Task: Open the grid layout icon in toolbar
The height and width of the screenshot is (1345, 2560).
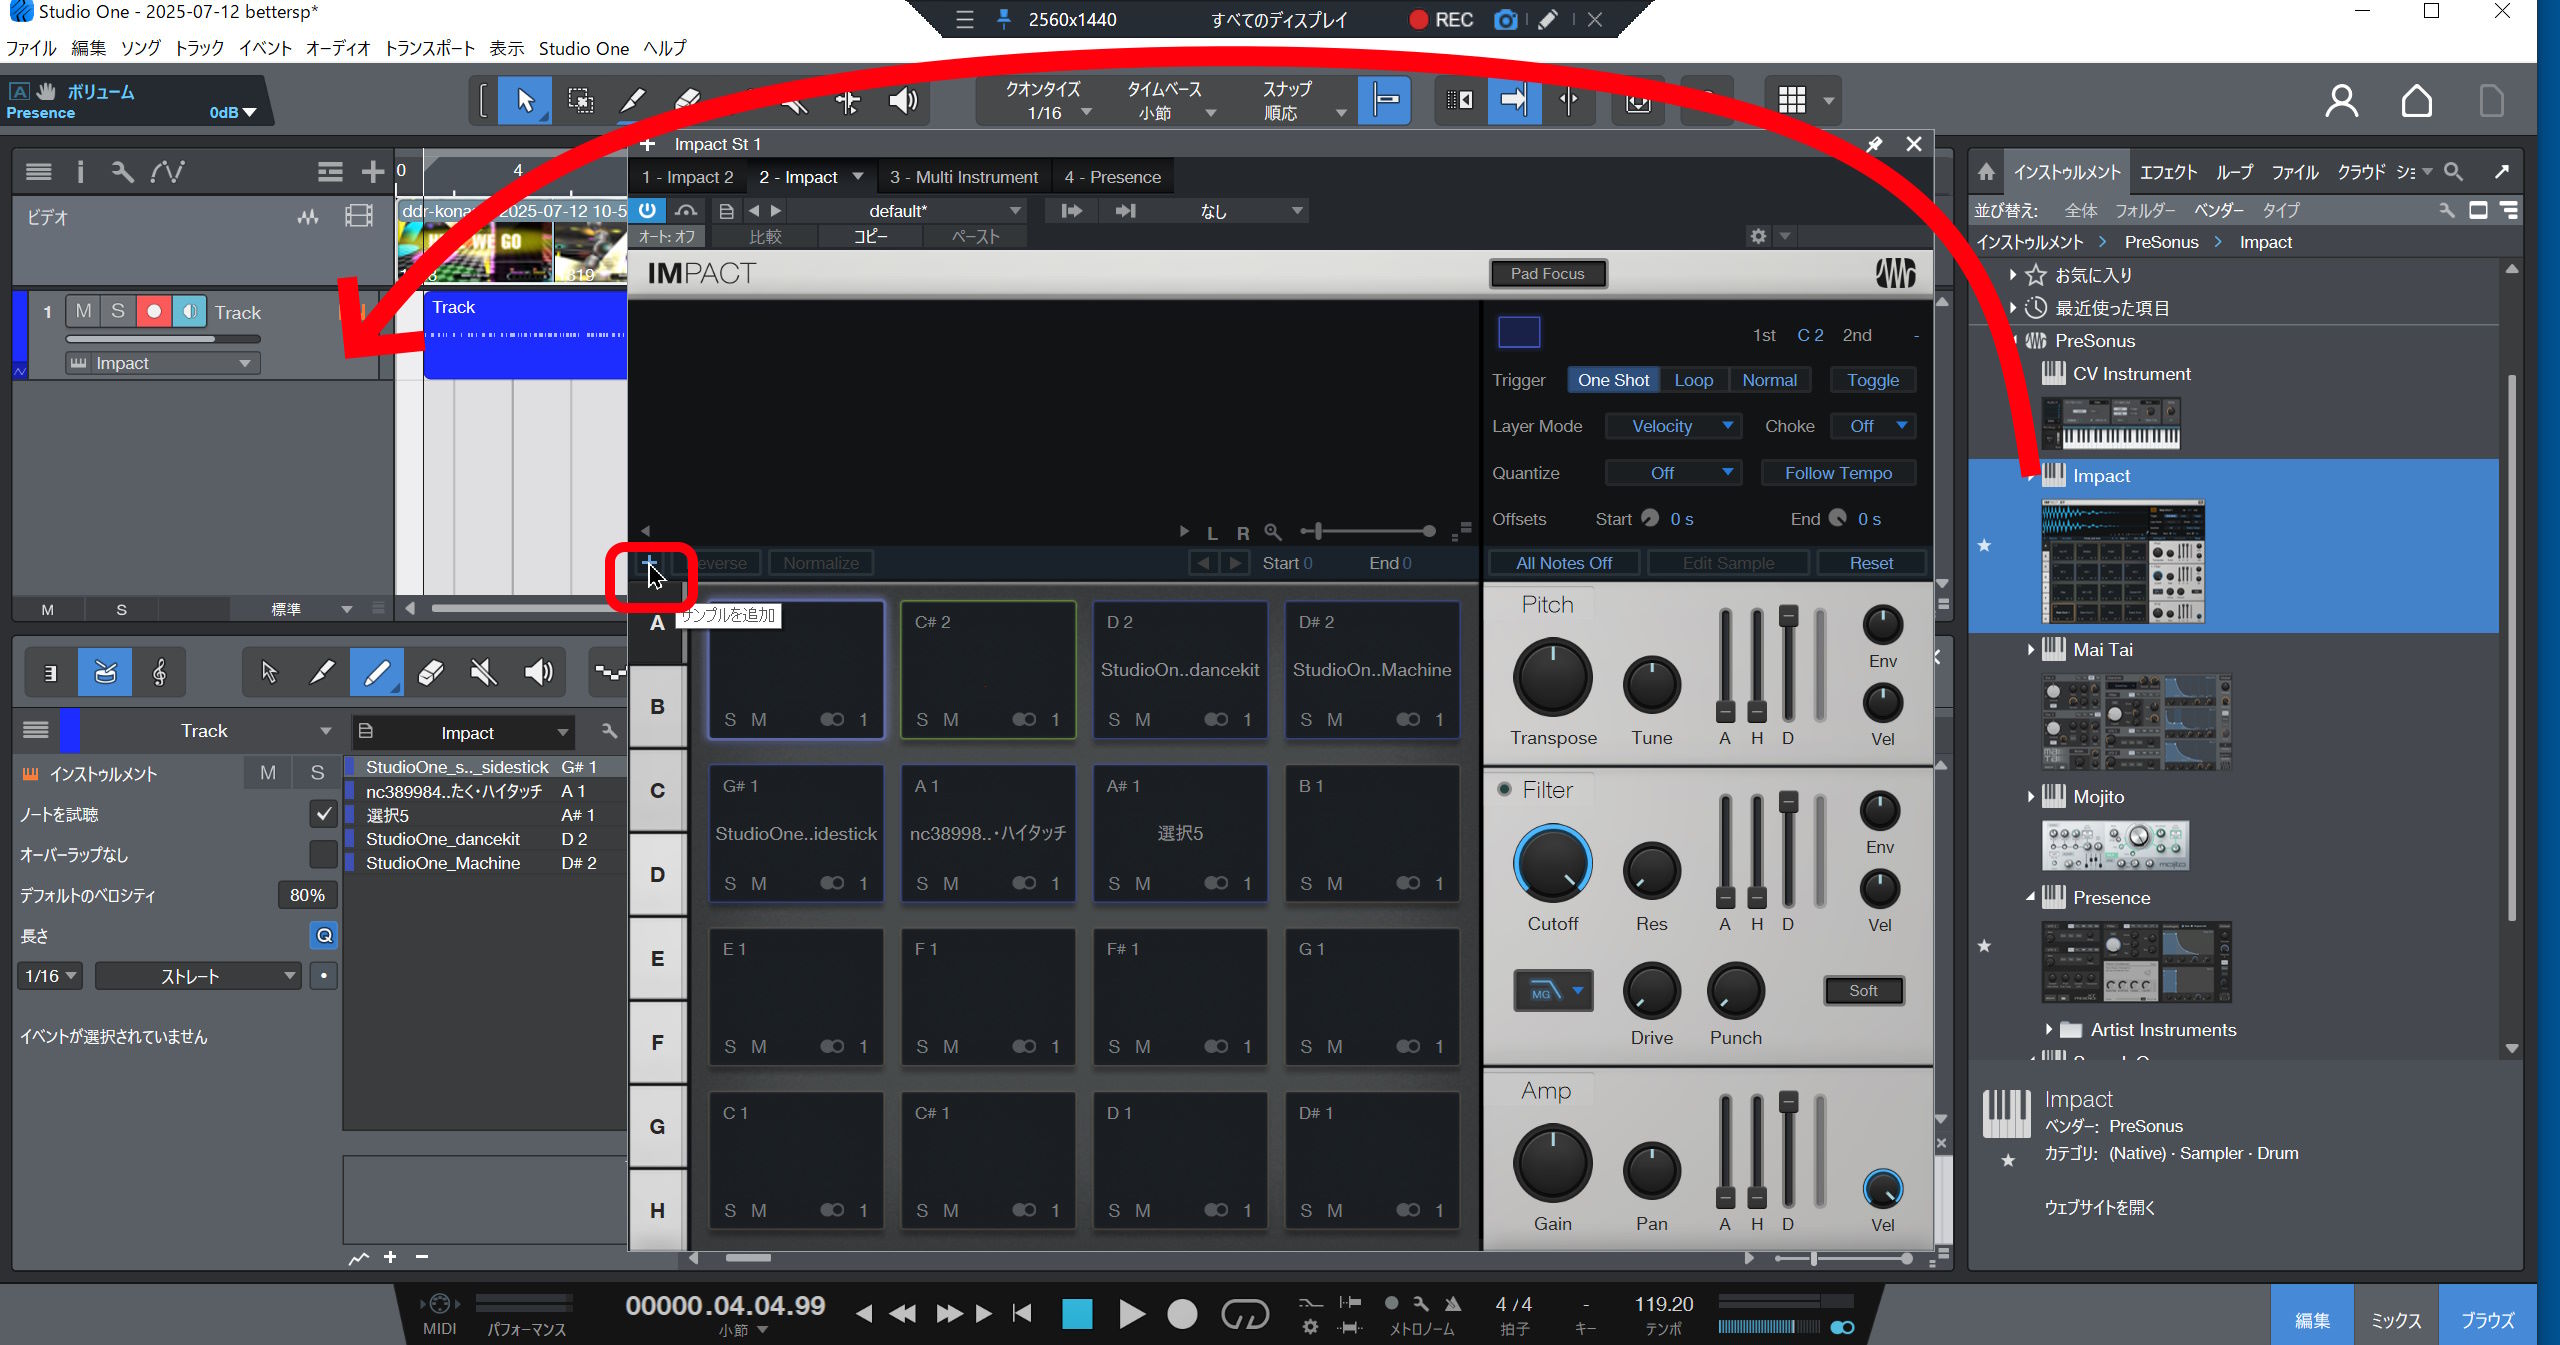Action: (x=1791, y=100)
